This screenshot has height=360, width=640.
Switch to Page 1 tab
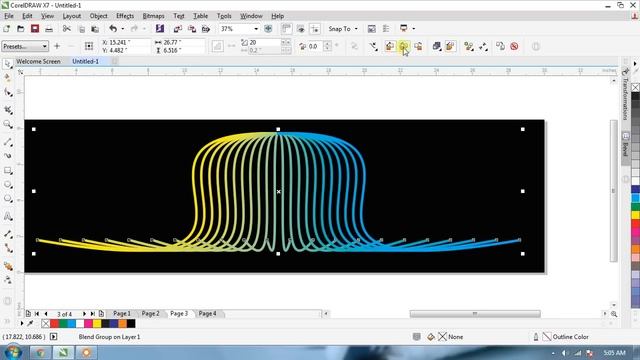(x=122, y=313)
